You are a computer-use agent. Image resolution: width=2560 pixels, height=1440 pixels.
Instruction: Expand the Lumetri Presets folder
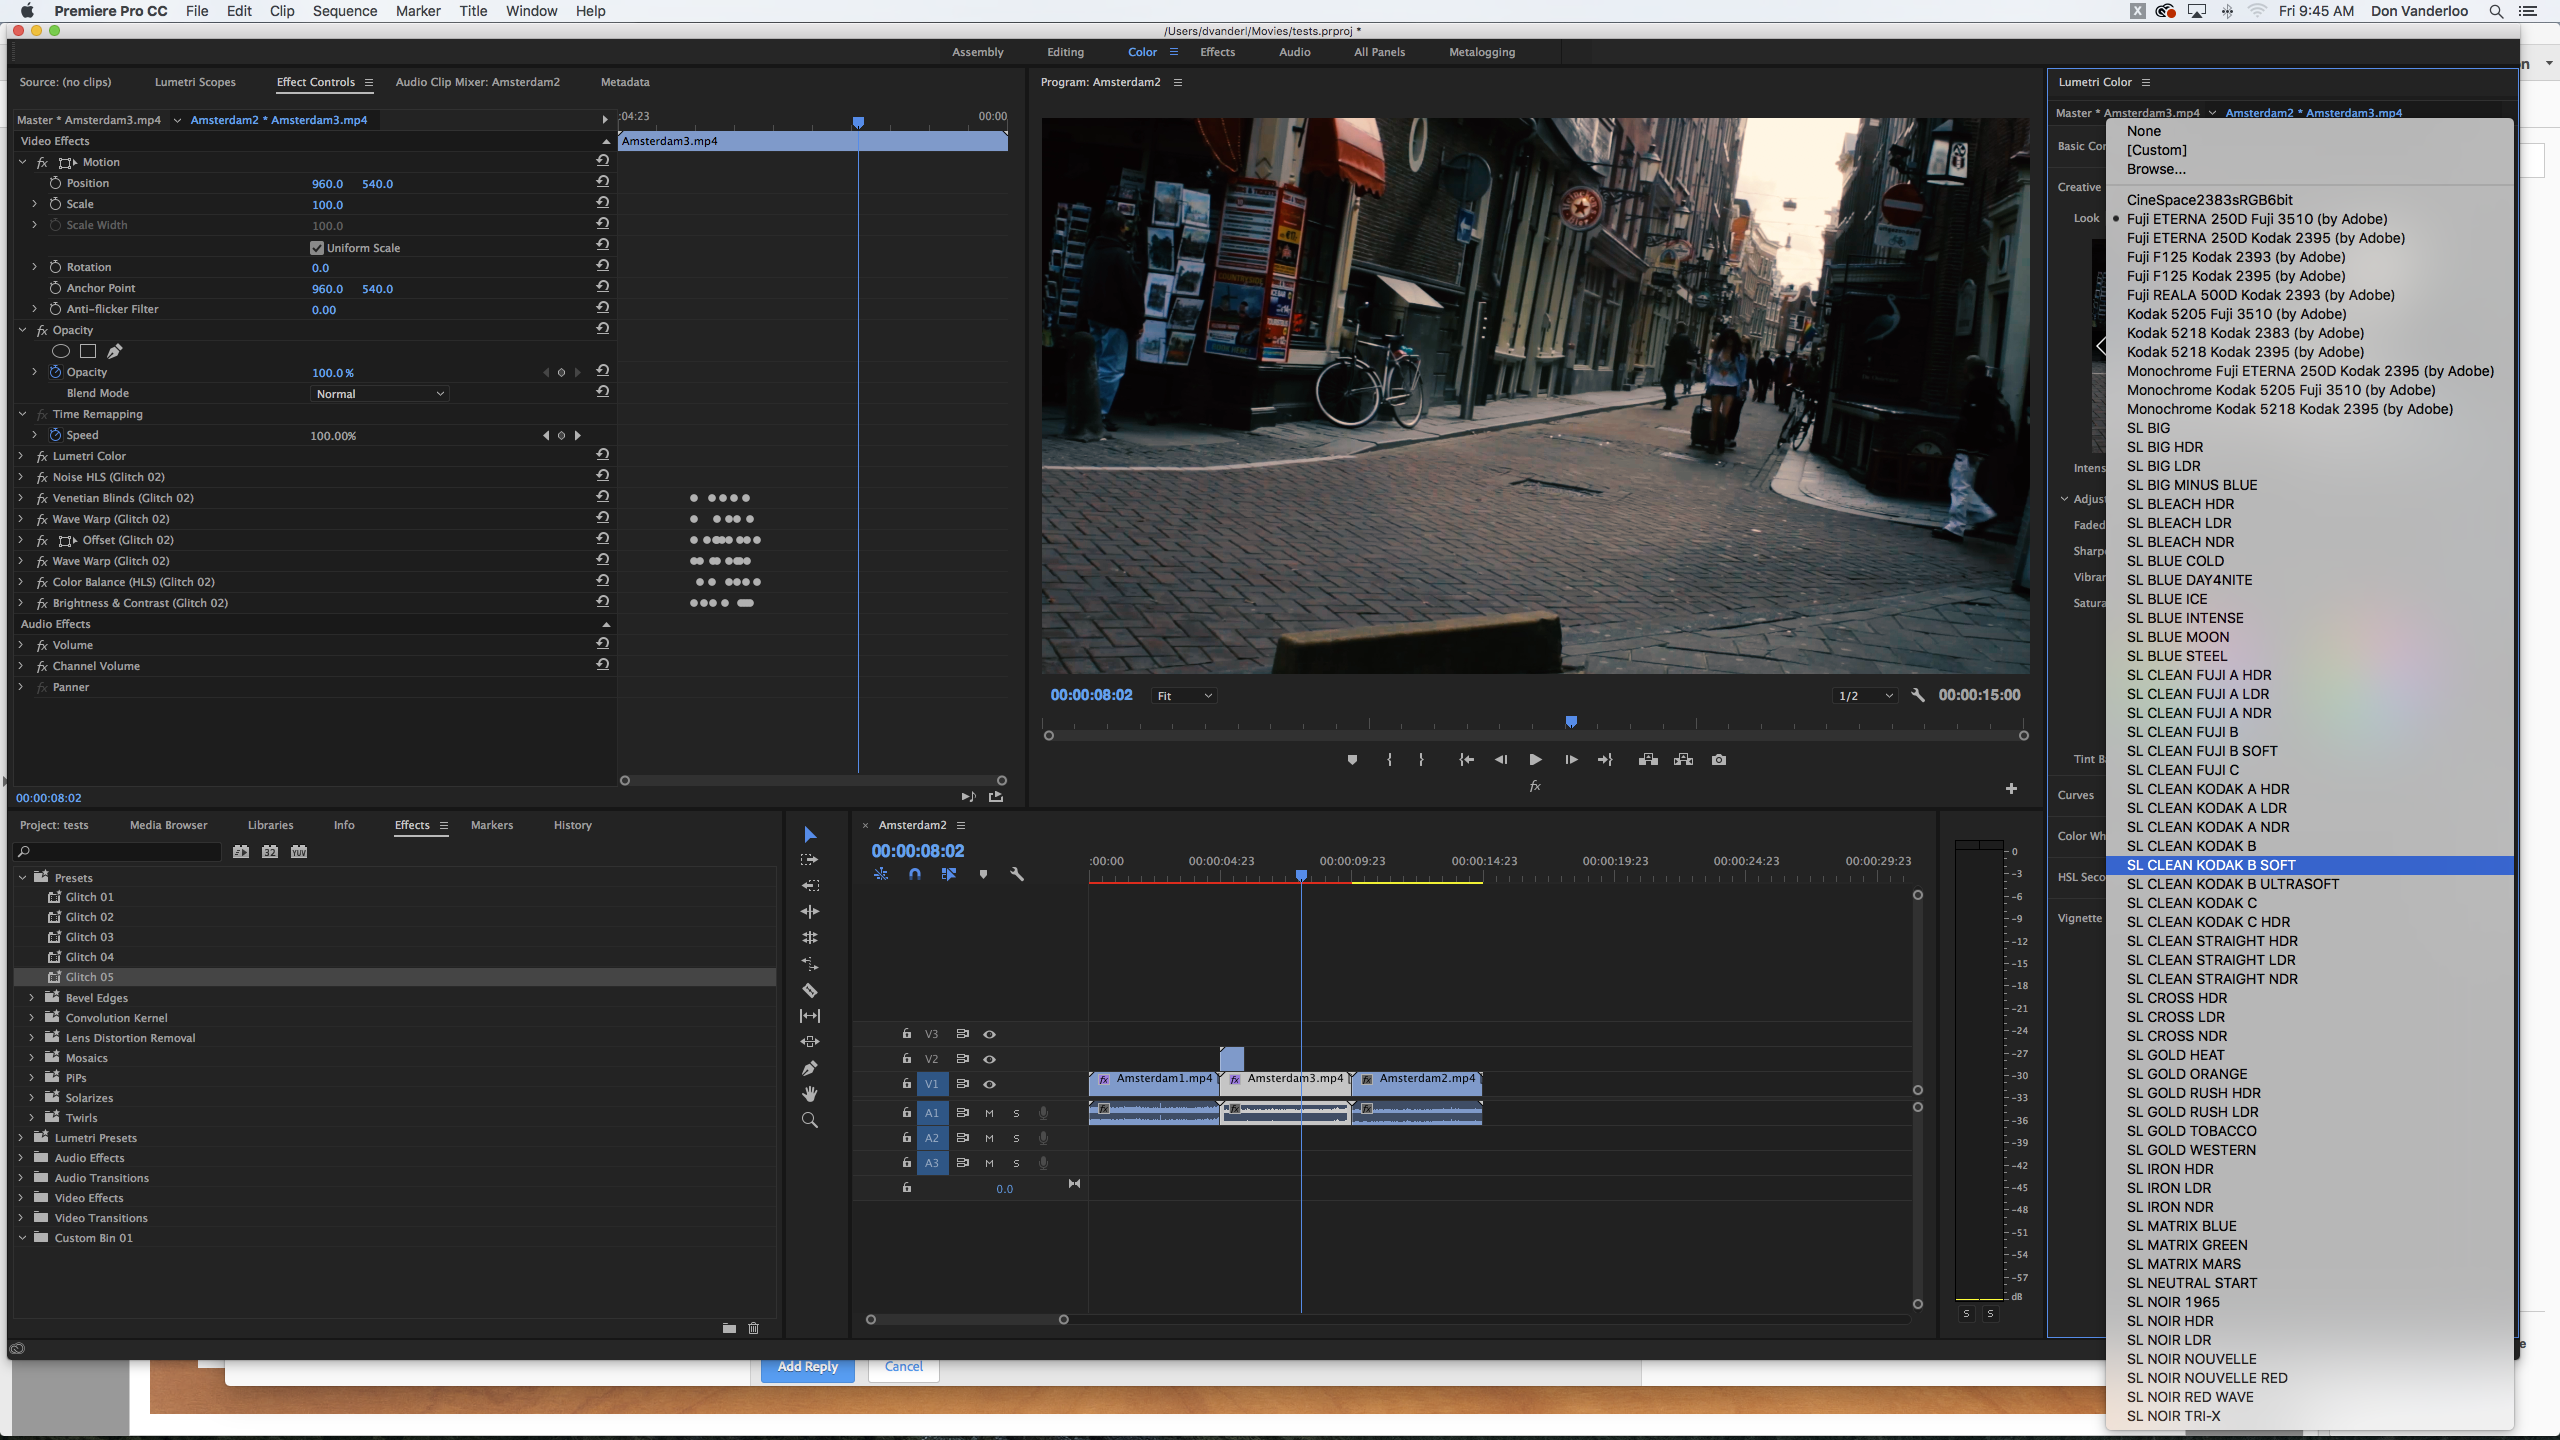coord(21,1138)
